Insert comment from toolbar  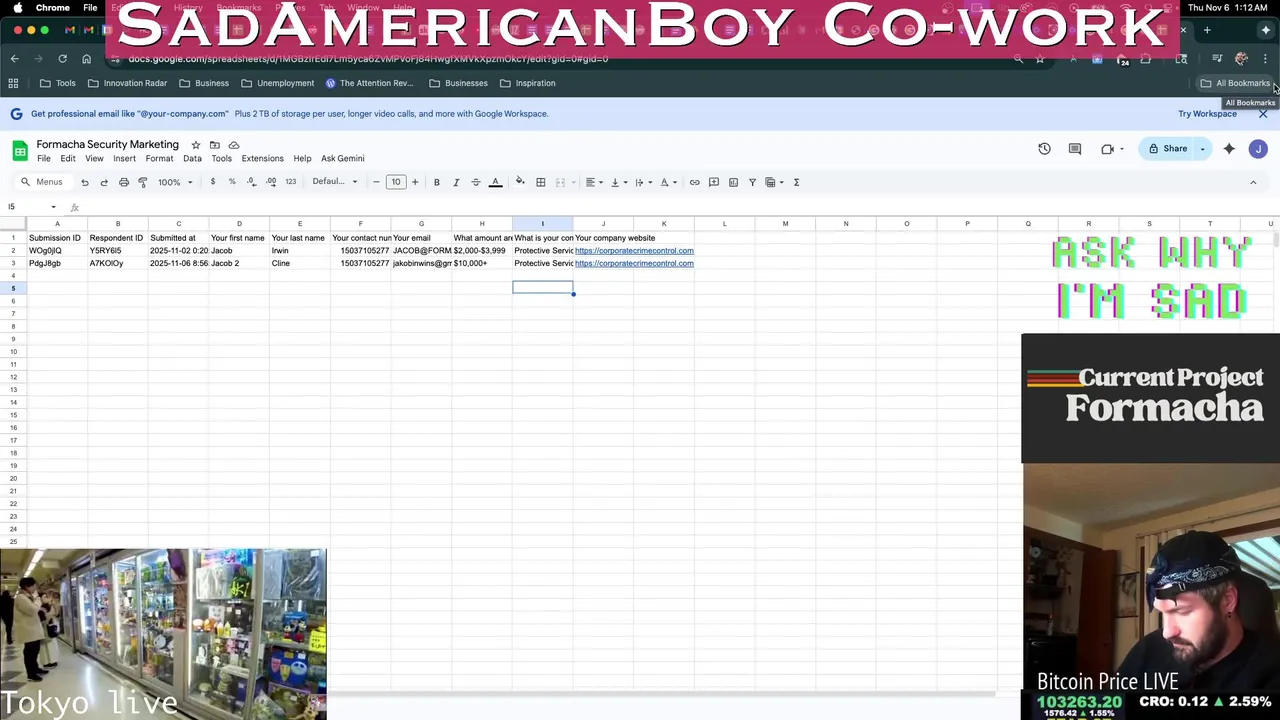pyautogui.click(x=714, y=182)
